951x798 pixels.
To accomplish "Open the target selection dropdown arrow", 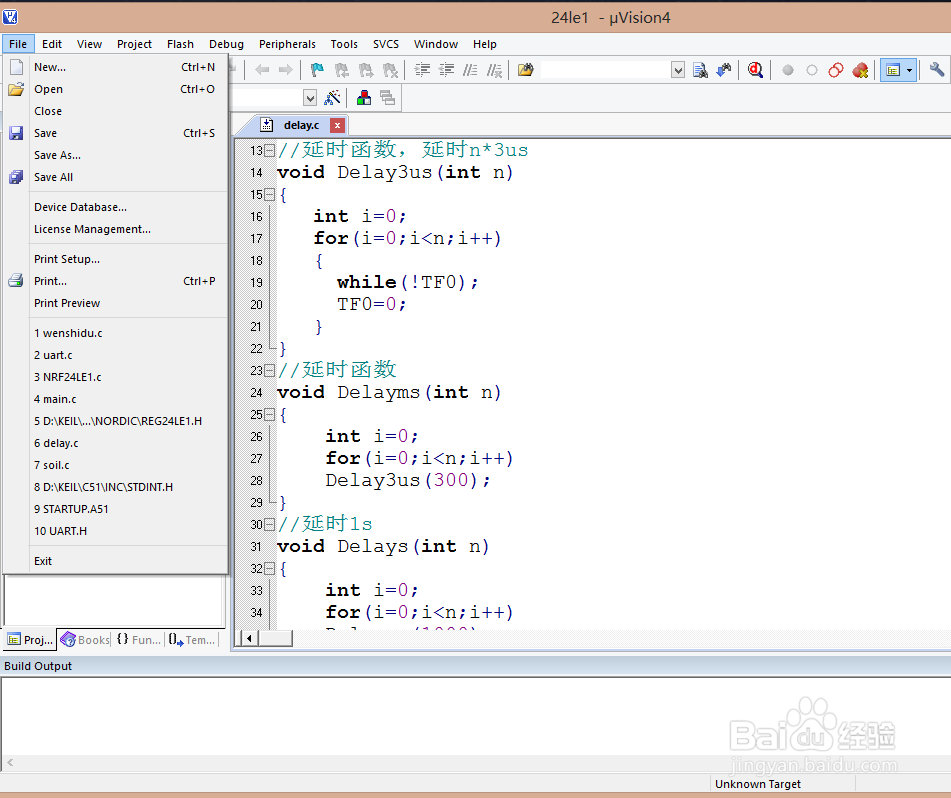I will pyautogui.click(x=310, y=98).
